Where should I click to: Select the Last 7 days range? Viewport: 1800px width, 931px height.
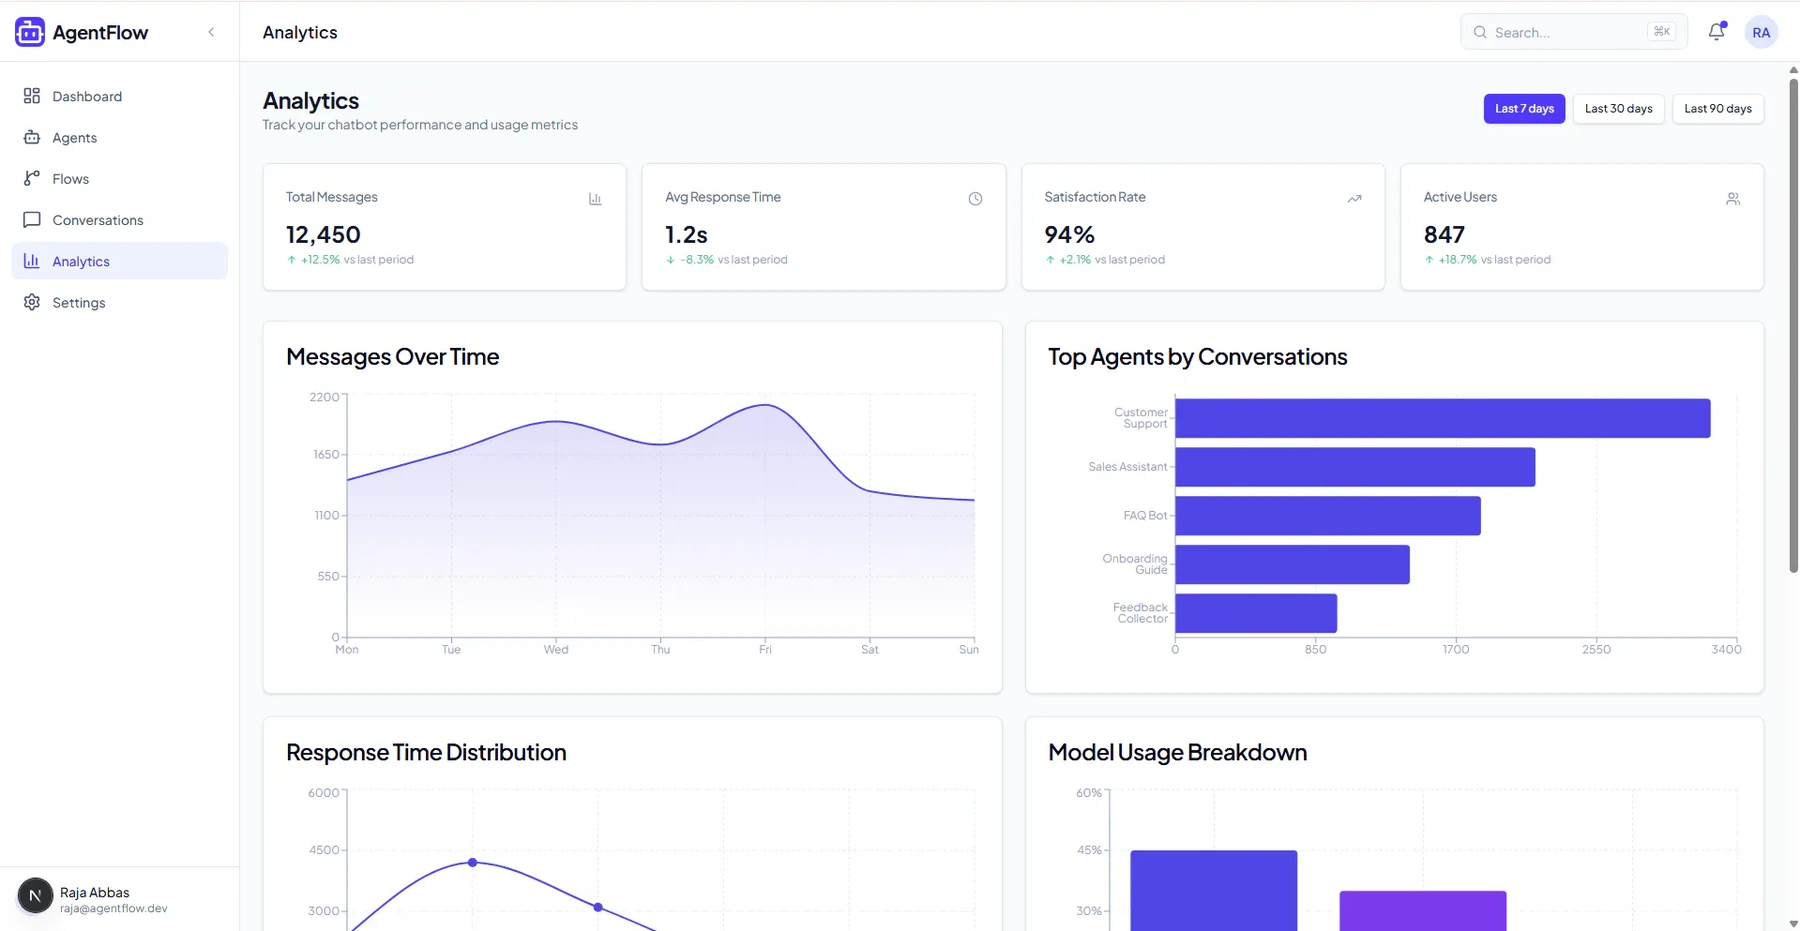coord(1524,109)
